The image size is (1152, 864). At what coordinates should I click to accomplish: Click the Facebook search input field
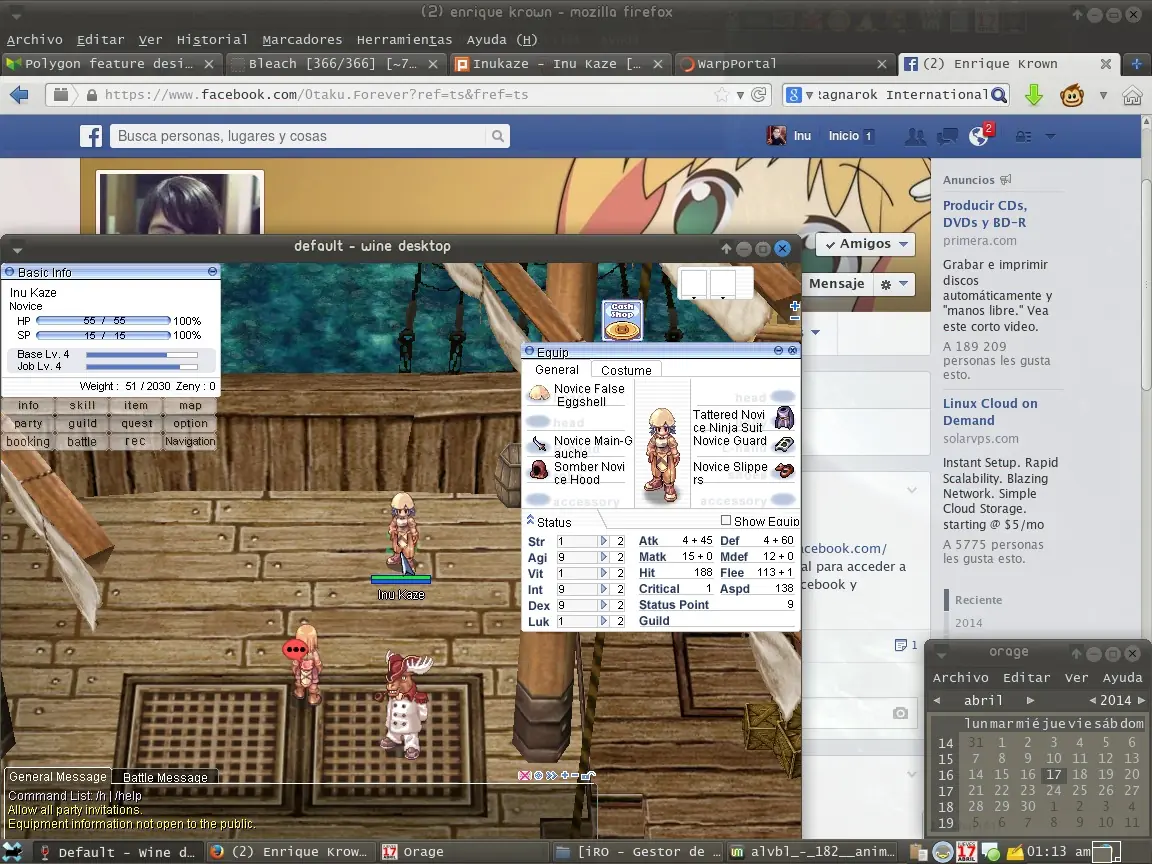298,136
